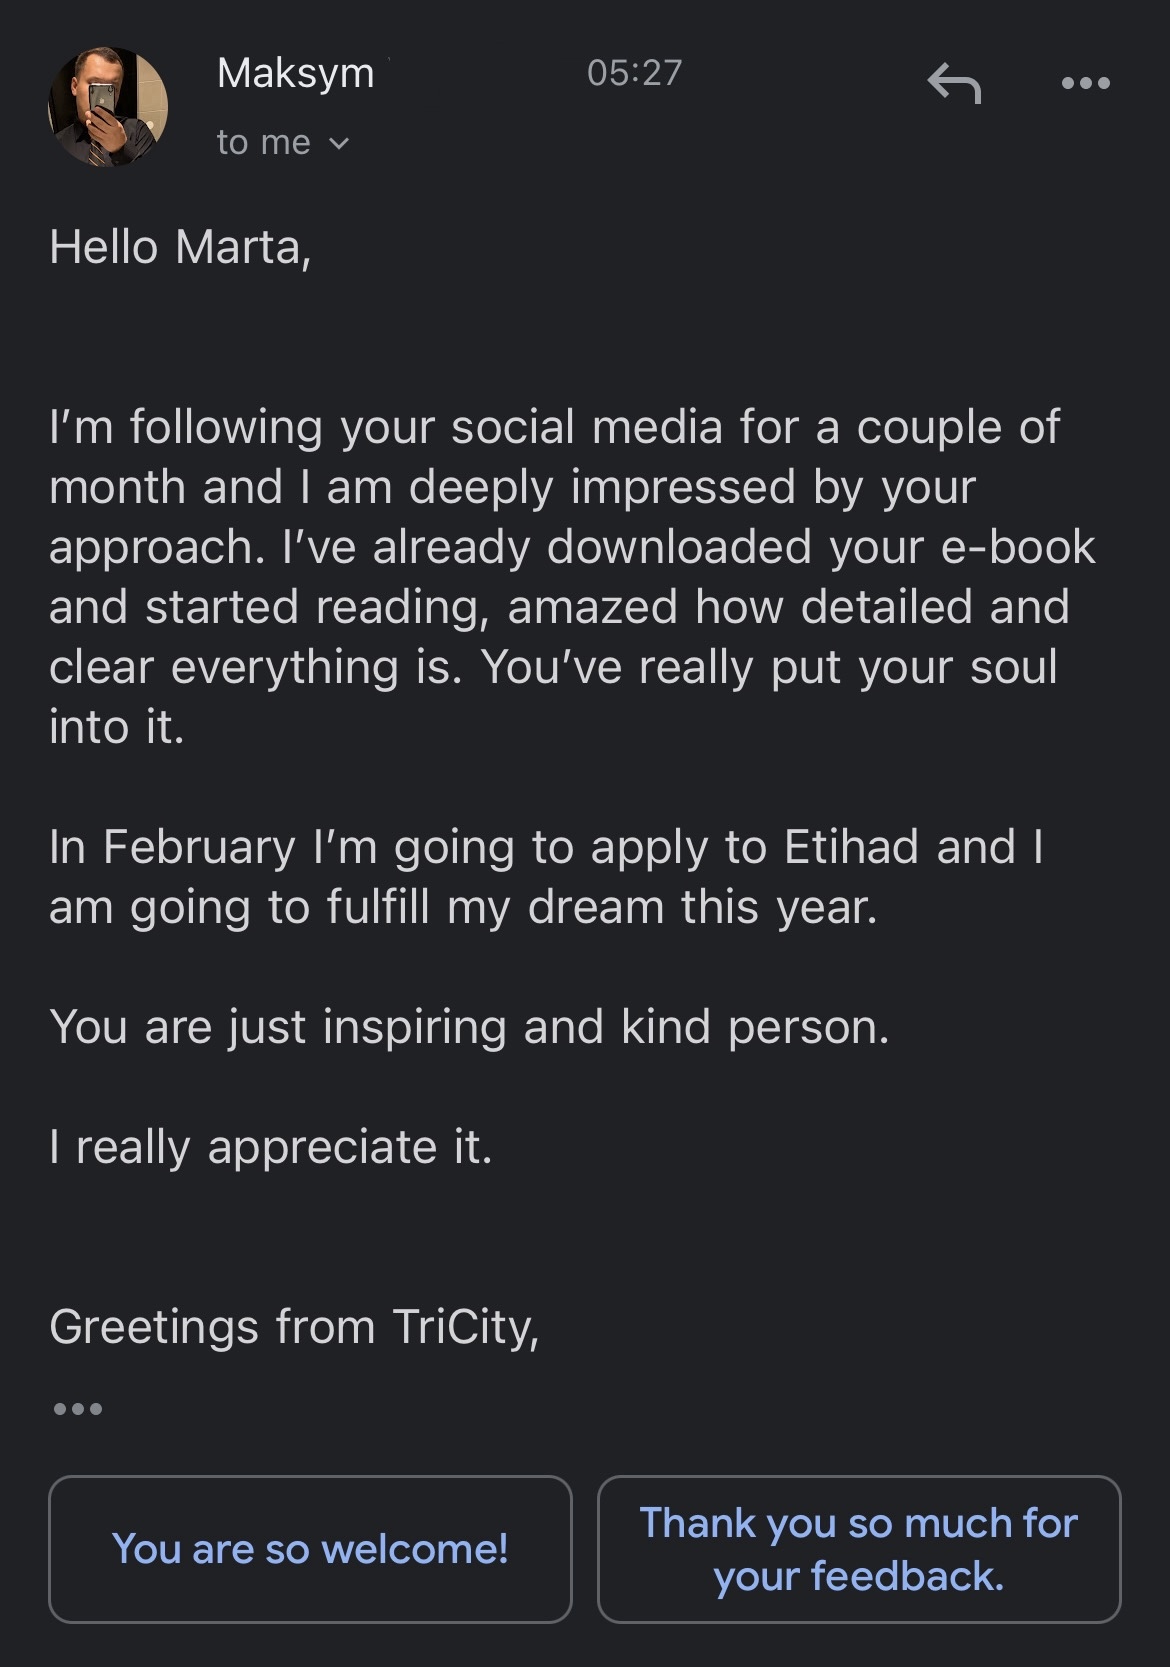Tap the "to me" recipient label

pyautogui.click(x=264, y=143)
